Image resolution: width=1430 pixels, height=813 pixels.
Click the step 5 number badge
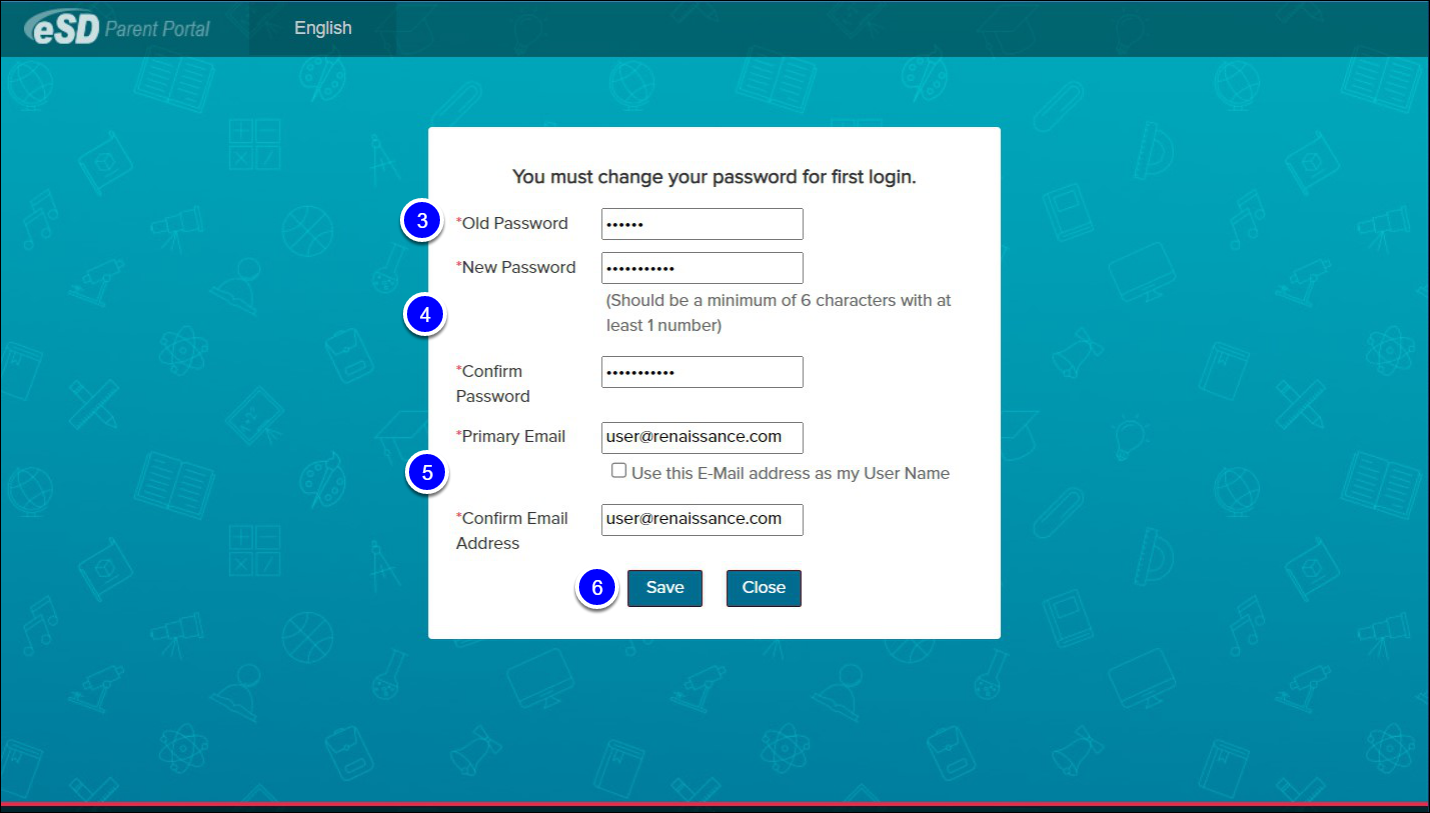[427, 473]
